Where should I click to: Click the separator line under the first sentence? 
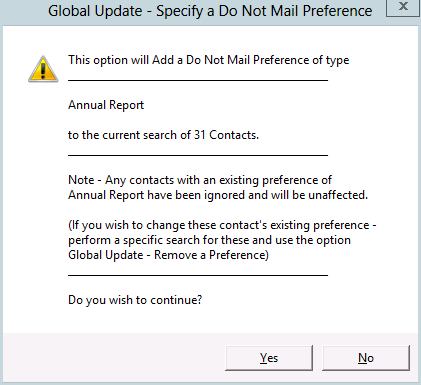(198, 80)
